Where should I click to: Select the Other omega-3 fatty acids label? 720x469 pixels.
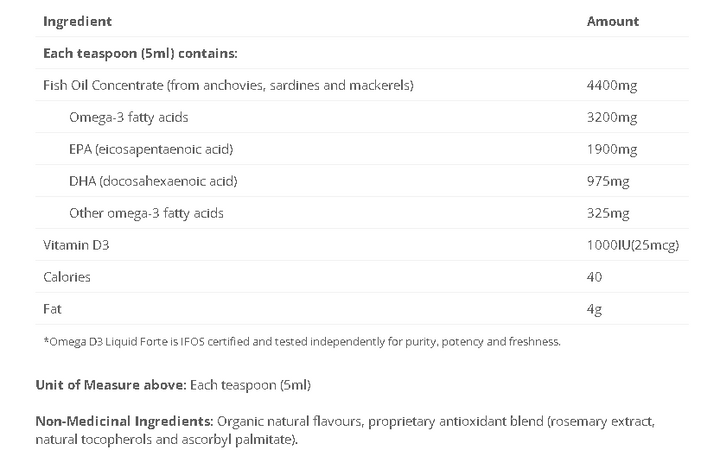click(x=146, y=213)
